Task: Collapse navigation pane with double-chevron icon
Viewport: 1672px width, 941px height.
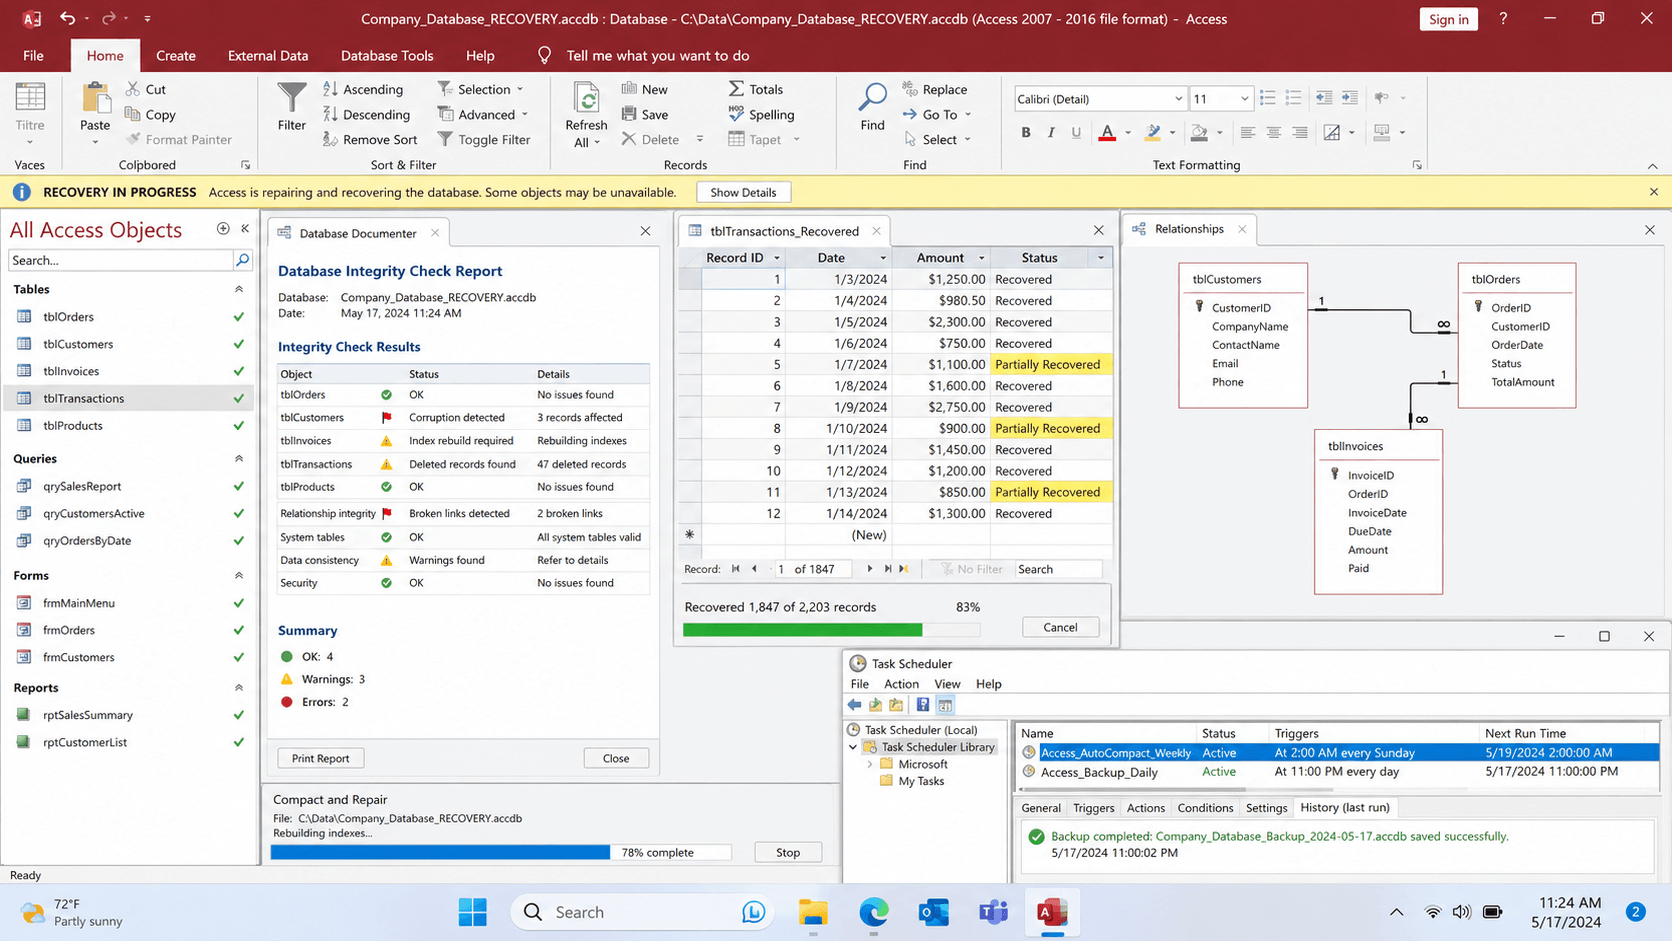Action: tap(245, 229)
